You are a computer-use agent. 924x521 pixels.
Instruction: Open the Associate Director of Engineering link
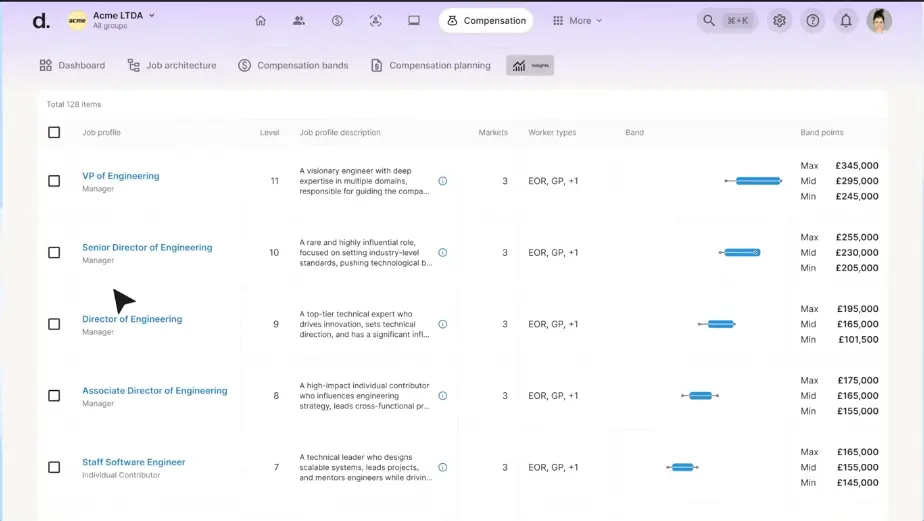click(x=154, y=391)
